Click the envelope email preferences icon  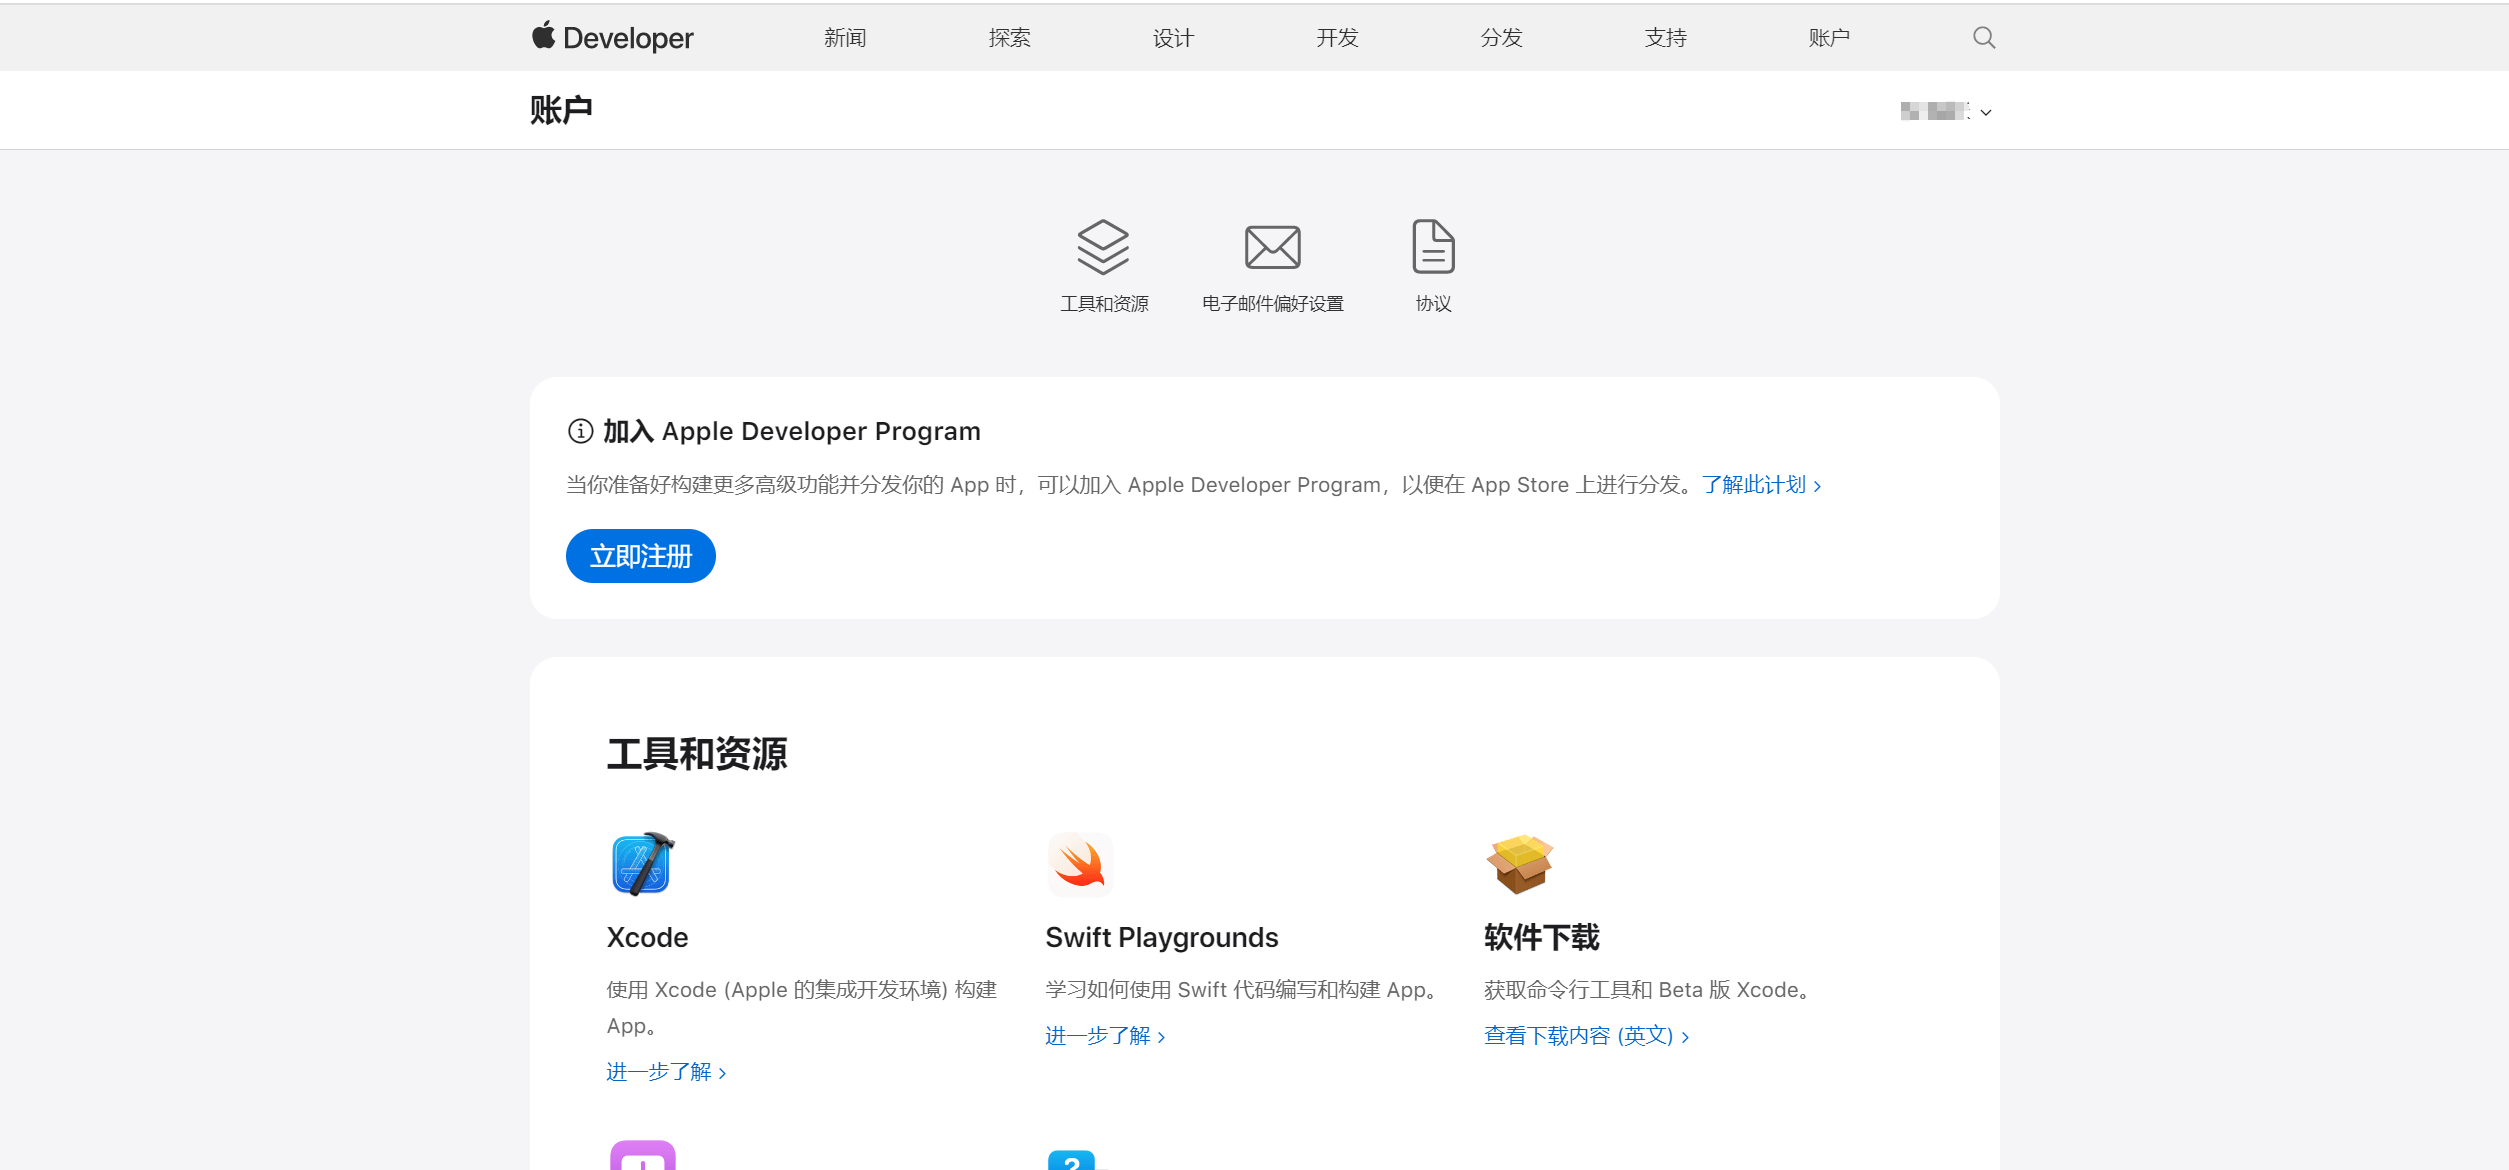point(1272,246)
